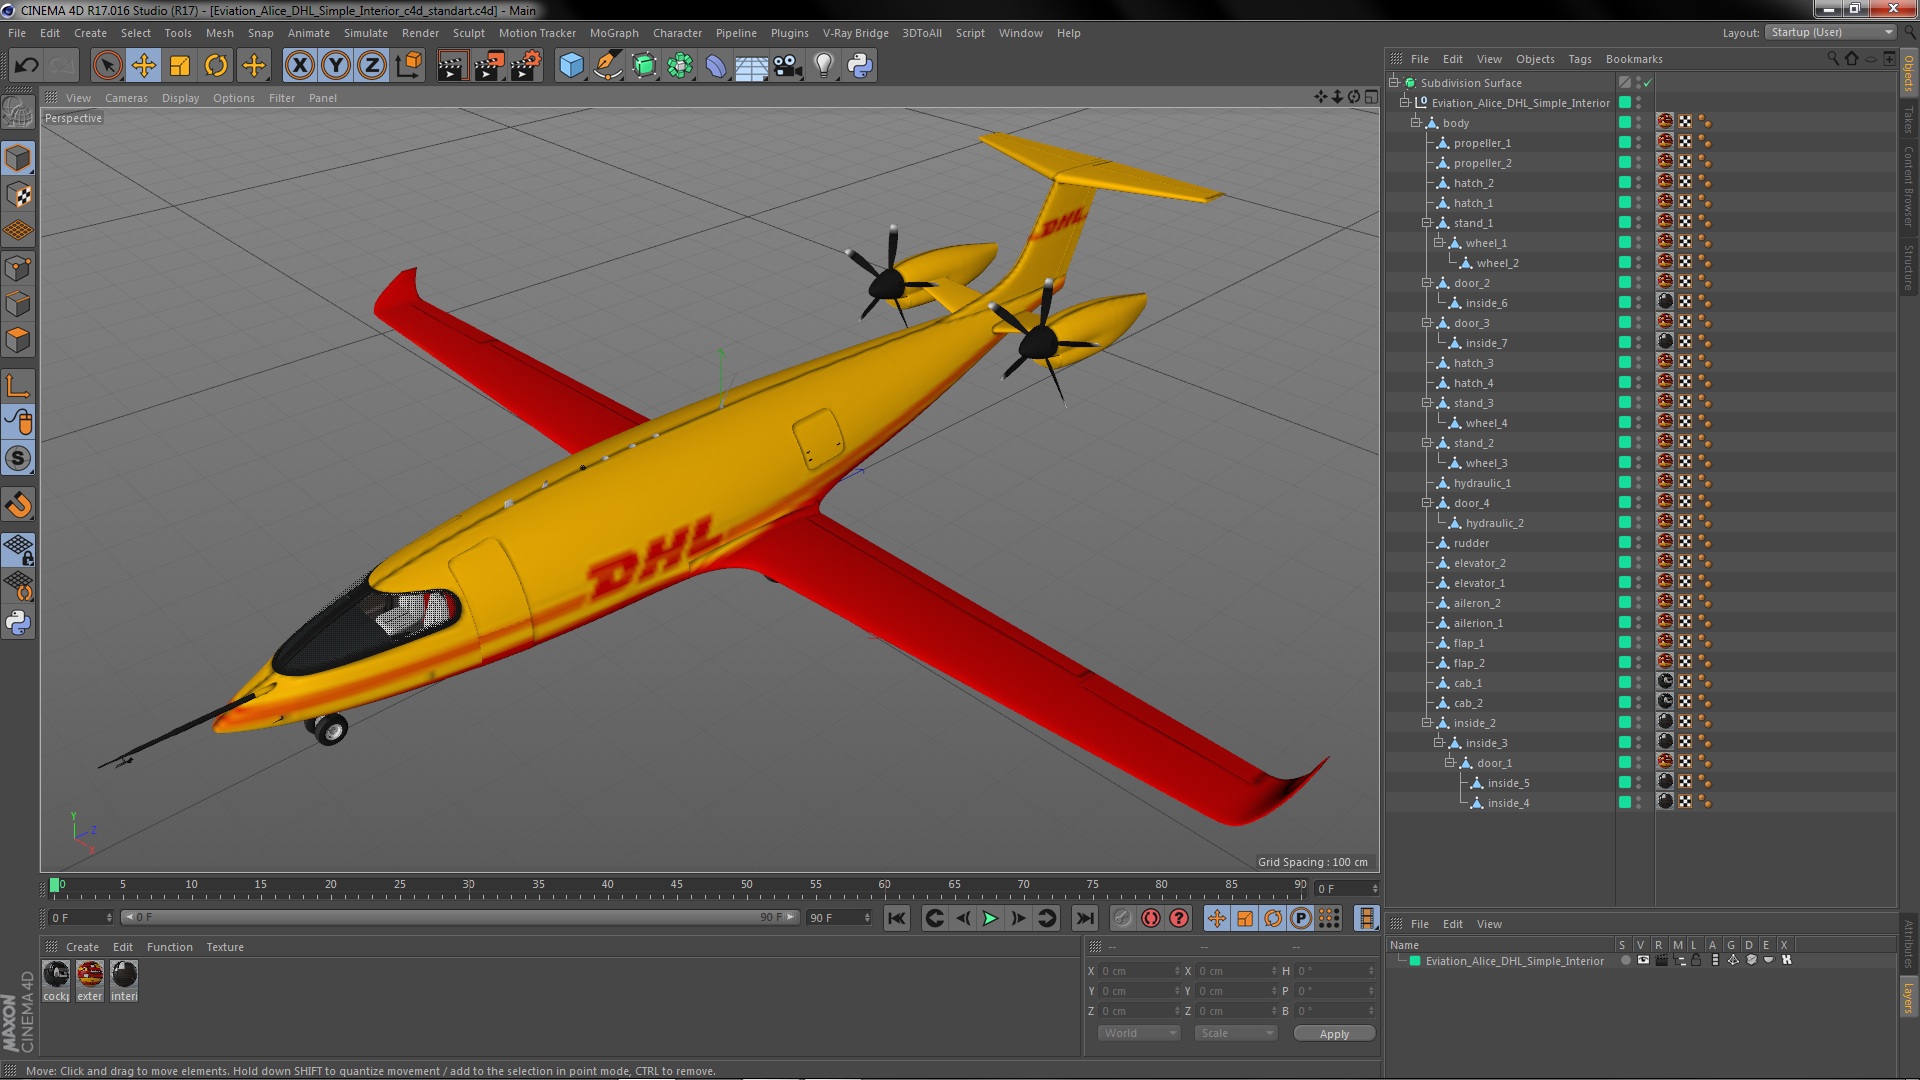Collapse the stand_1 tree node

click(1427, 223)
